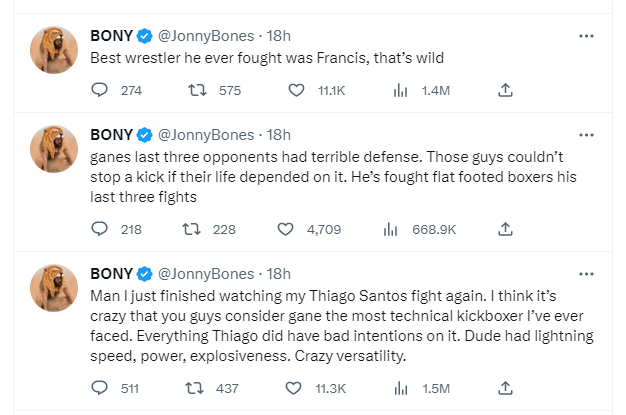Share the flat footed boxers tweet
This screenshot has height=415, width=626.
click(x=506, y=229)
